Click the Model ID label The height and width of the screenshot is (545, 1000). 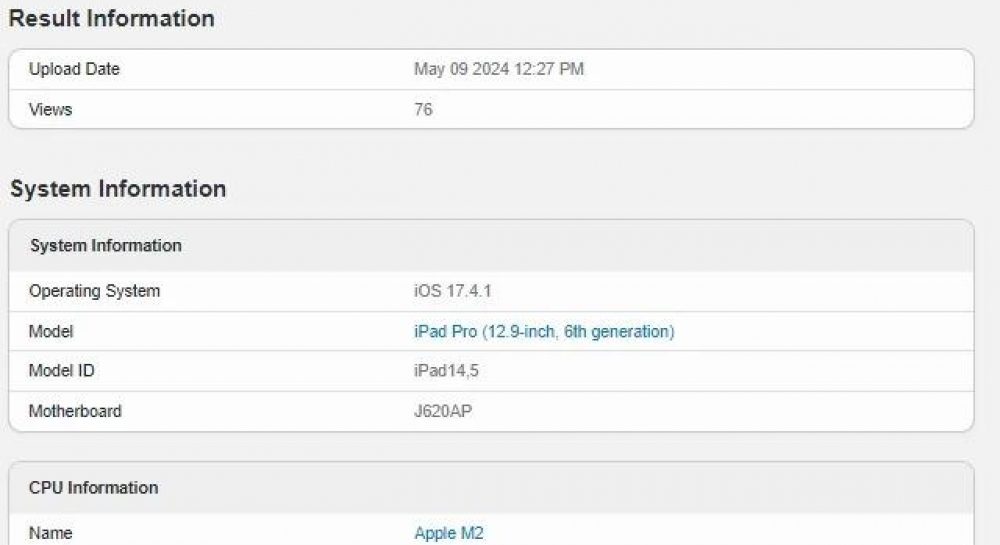click(61, 370)
